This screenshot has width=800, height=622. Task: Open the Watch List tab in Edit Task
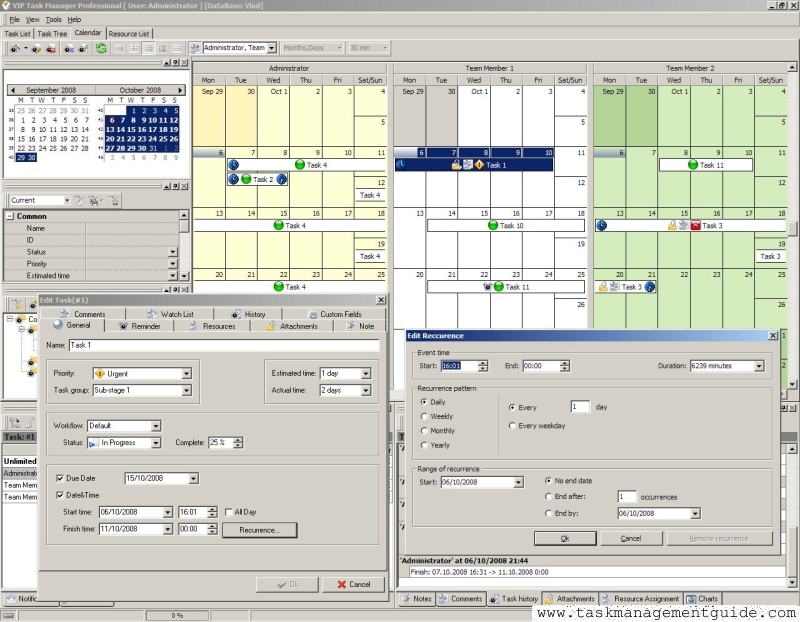click(170, 314)
